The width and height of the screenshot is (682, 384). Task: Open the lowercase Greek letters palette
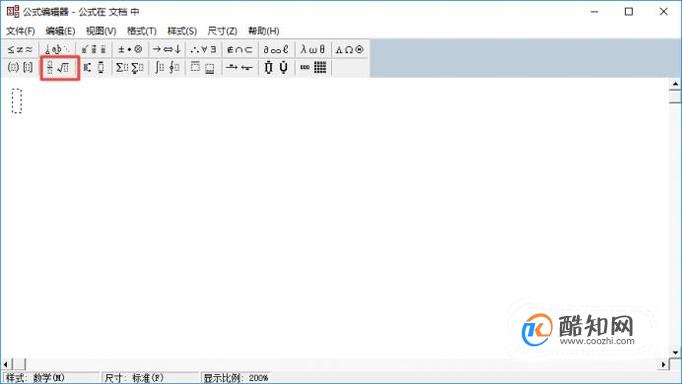click(x=313, y=50)
